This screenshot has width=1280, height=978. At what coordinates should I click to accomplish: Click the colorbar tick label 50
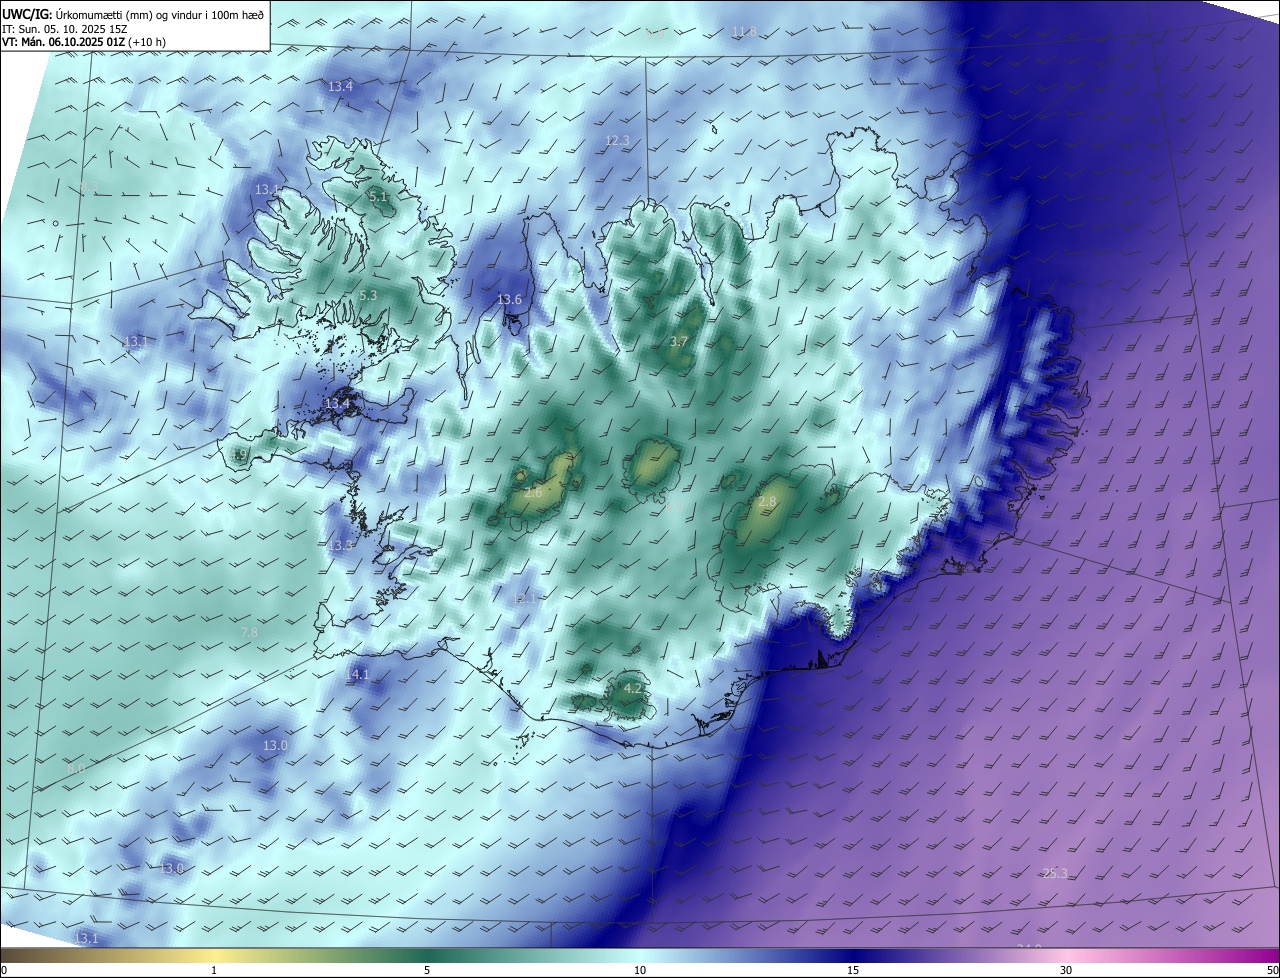pyautogui.click(x=1272, y=970)
